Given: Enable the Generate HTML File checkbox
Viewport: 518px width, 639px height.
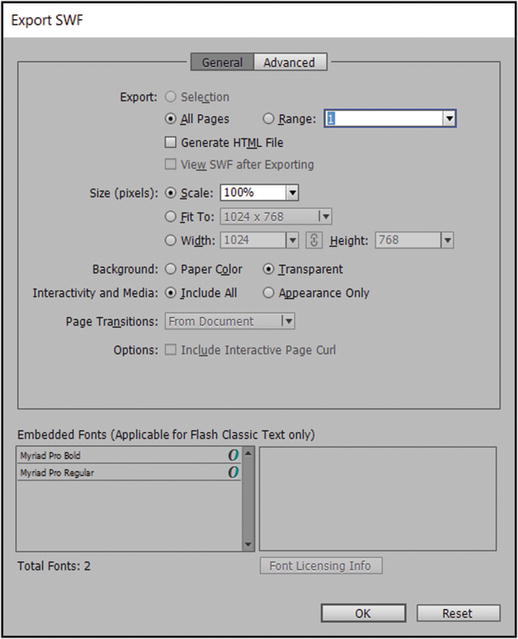Looking at the screenshot, I should (x=170, y=142).
